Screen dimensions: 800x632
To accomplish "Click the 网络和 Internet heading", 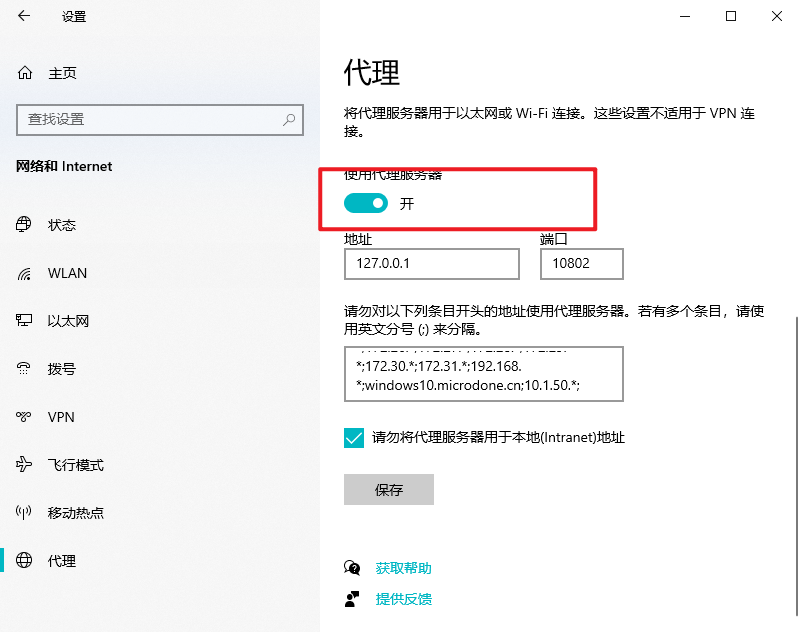I will point(64,166).
